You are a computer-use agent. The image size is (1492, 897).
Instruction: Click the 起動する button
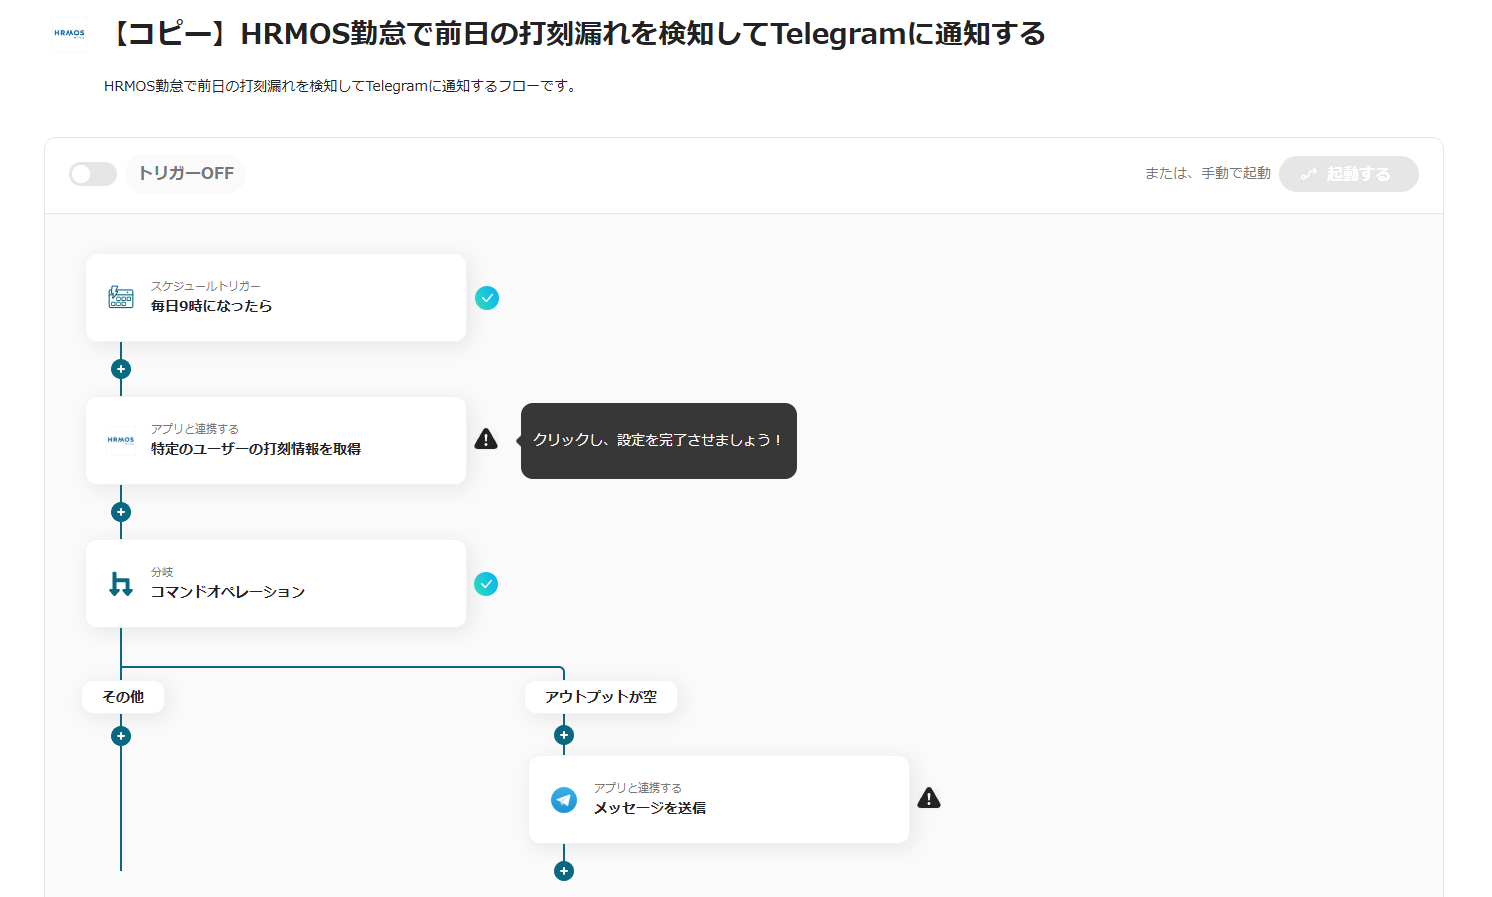[1348, 174]
